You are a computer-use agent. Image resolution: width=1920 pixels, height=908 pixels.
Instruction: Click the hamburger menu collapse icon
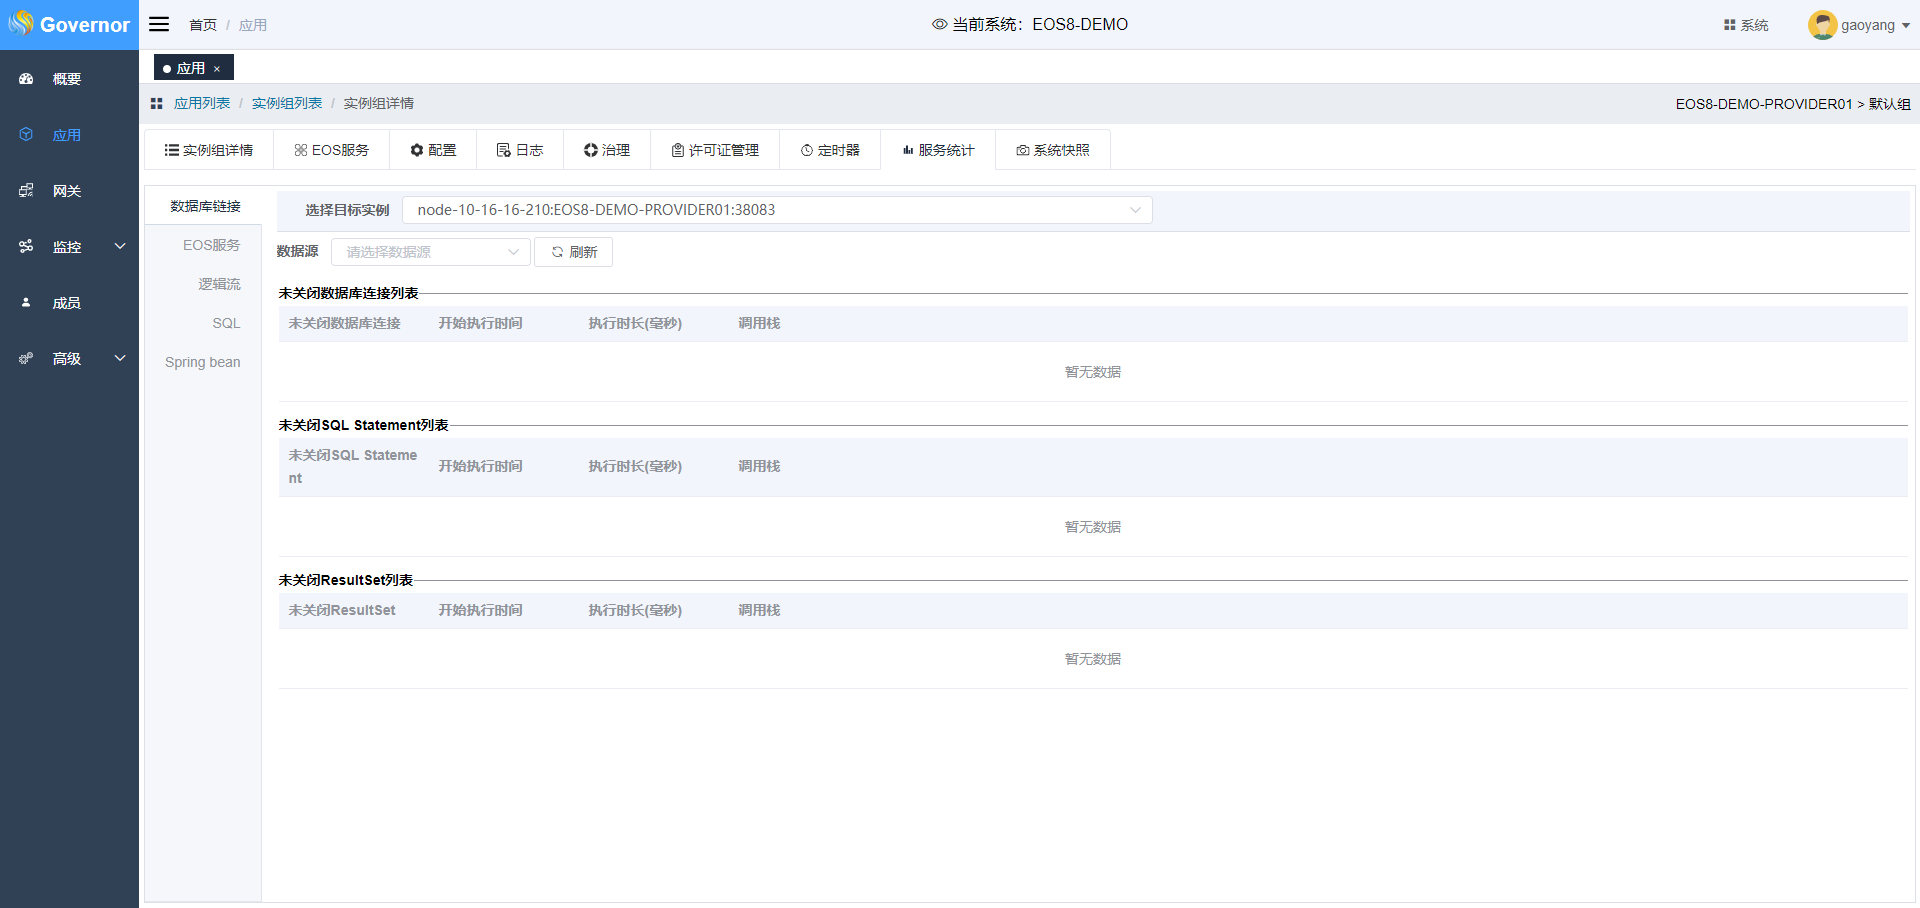point(159,24)
